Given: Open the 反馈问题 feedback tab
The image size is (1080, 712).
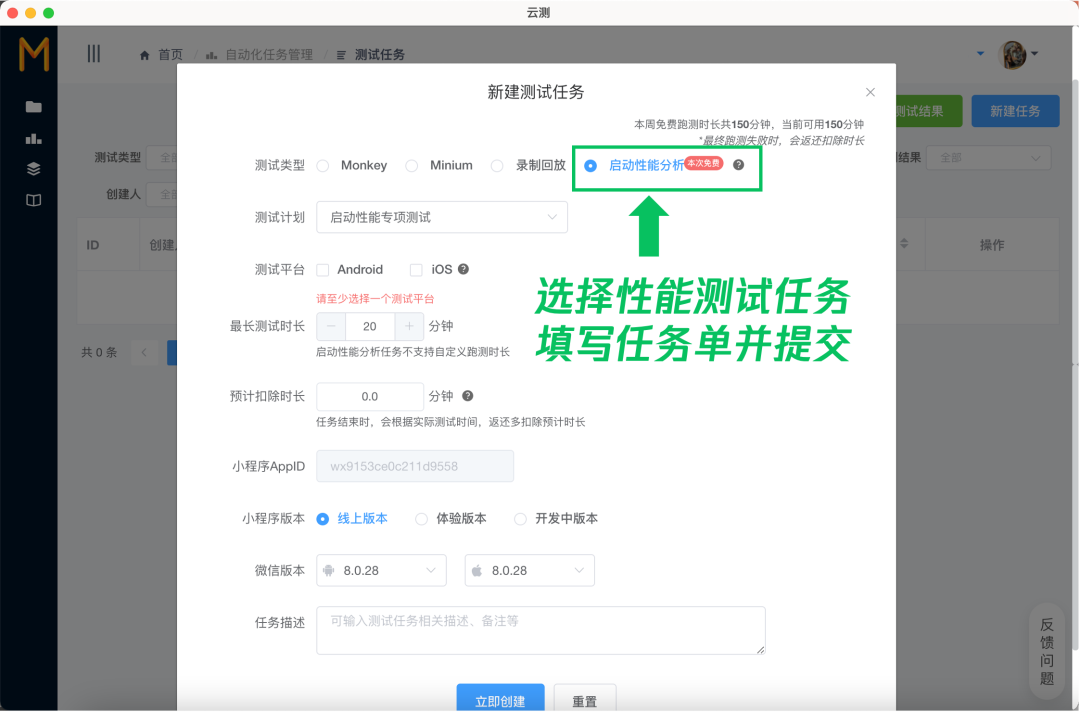Looking at the screenshot, I should [x=1047, y=651].
